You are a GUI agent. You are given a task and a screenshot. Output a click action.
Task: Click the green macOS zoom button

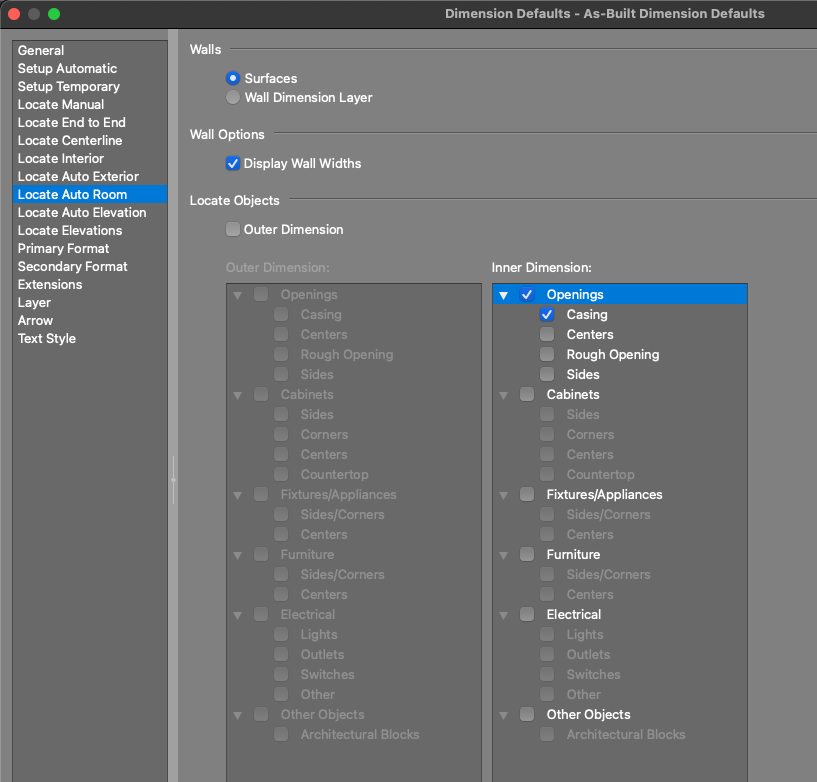(x=54, y=14)
